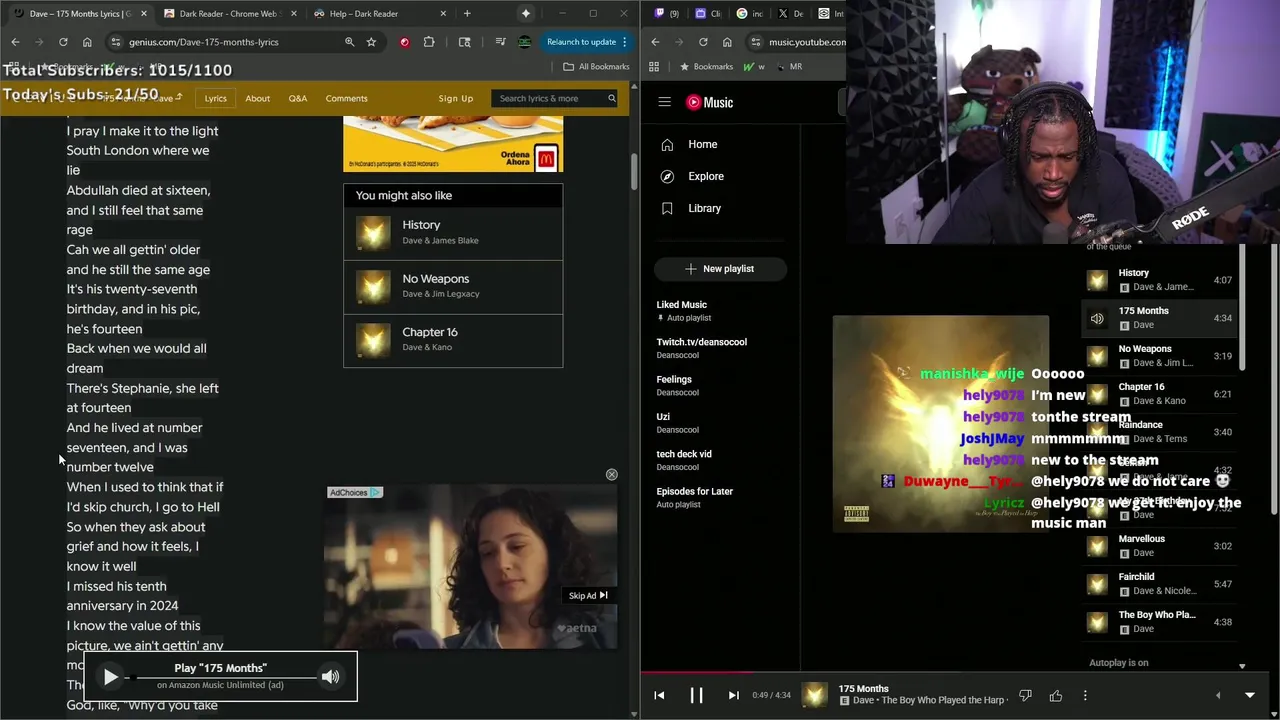Screen dimensions: 1280x720
Task: Play History in the queue
Action: pyautogui.click(x=1160, y=280)
